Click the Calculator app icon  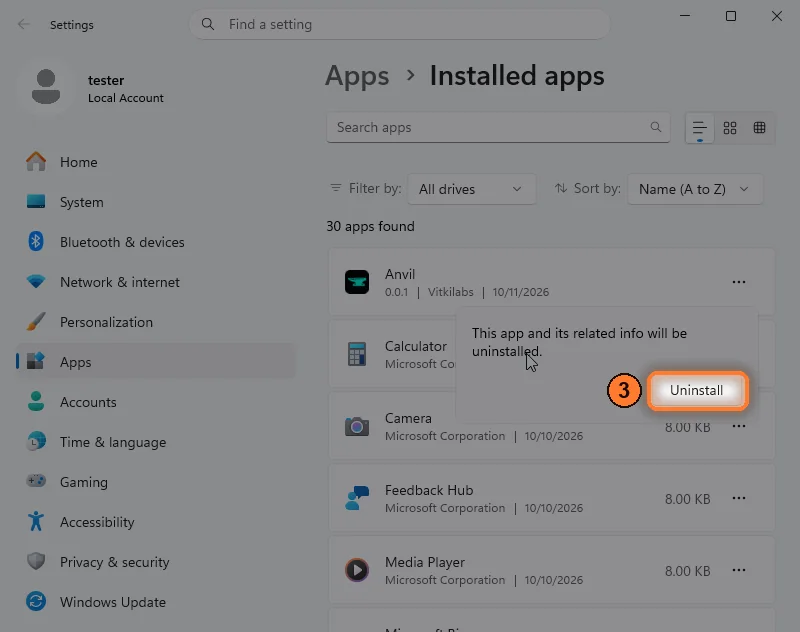tap(357, 354)
